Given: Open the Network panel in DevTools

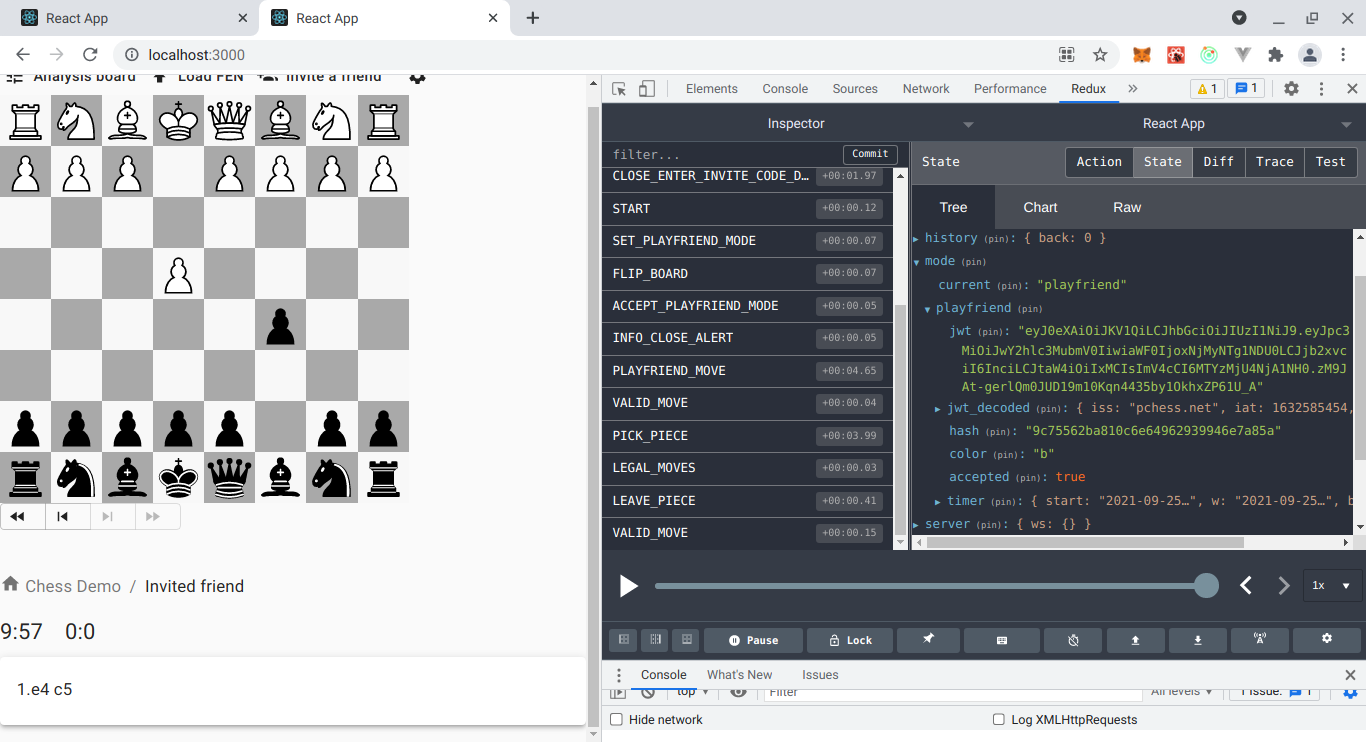Looking at the screenshot, I should pyautogui.click(x=925, y=88).
